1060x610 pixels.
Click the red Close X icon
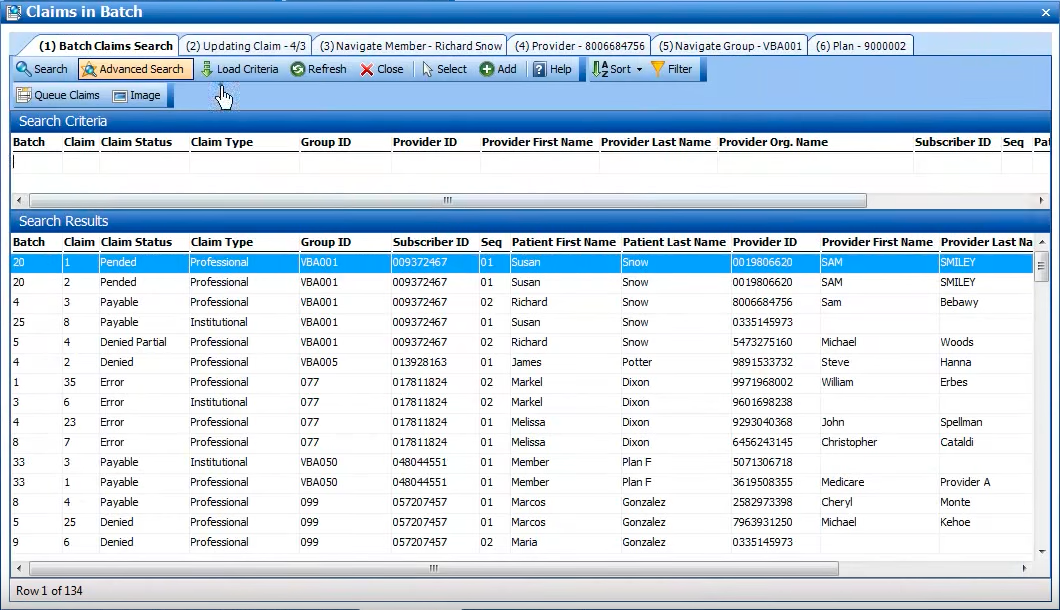(x=366, y=69)
